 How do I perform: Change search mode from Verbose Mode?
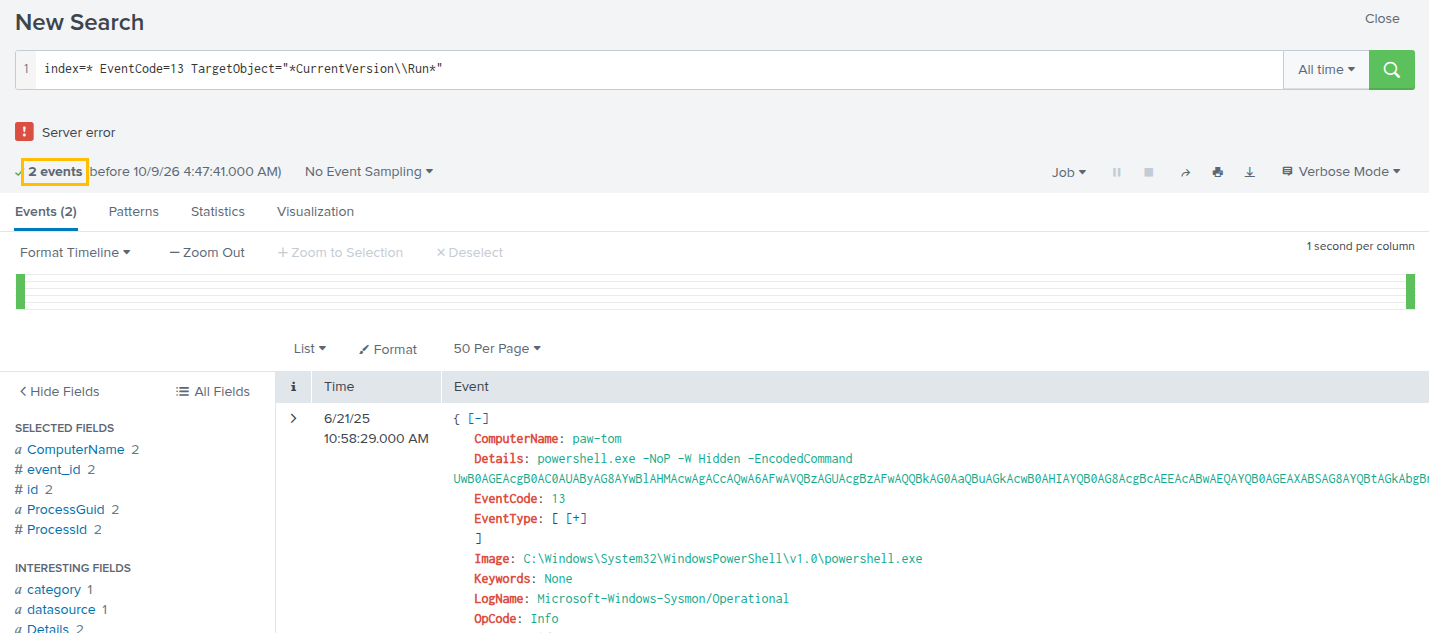[x=1341, y=172]
